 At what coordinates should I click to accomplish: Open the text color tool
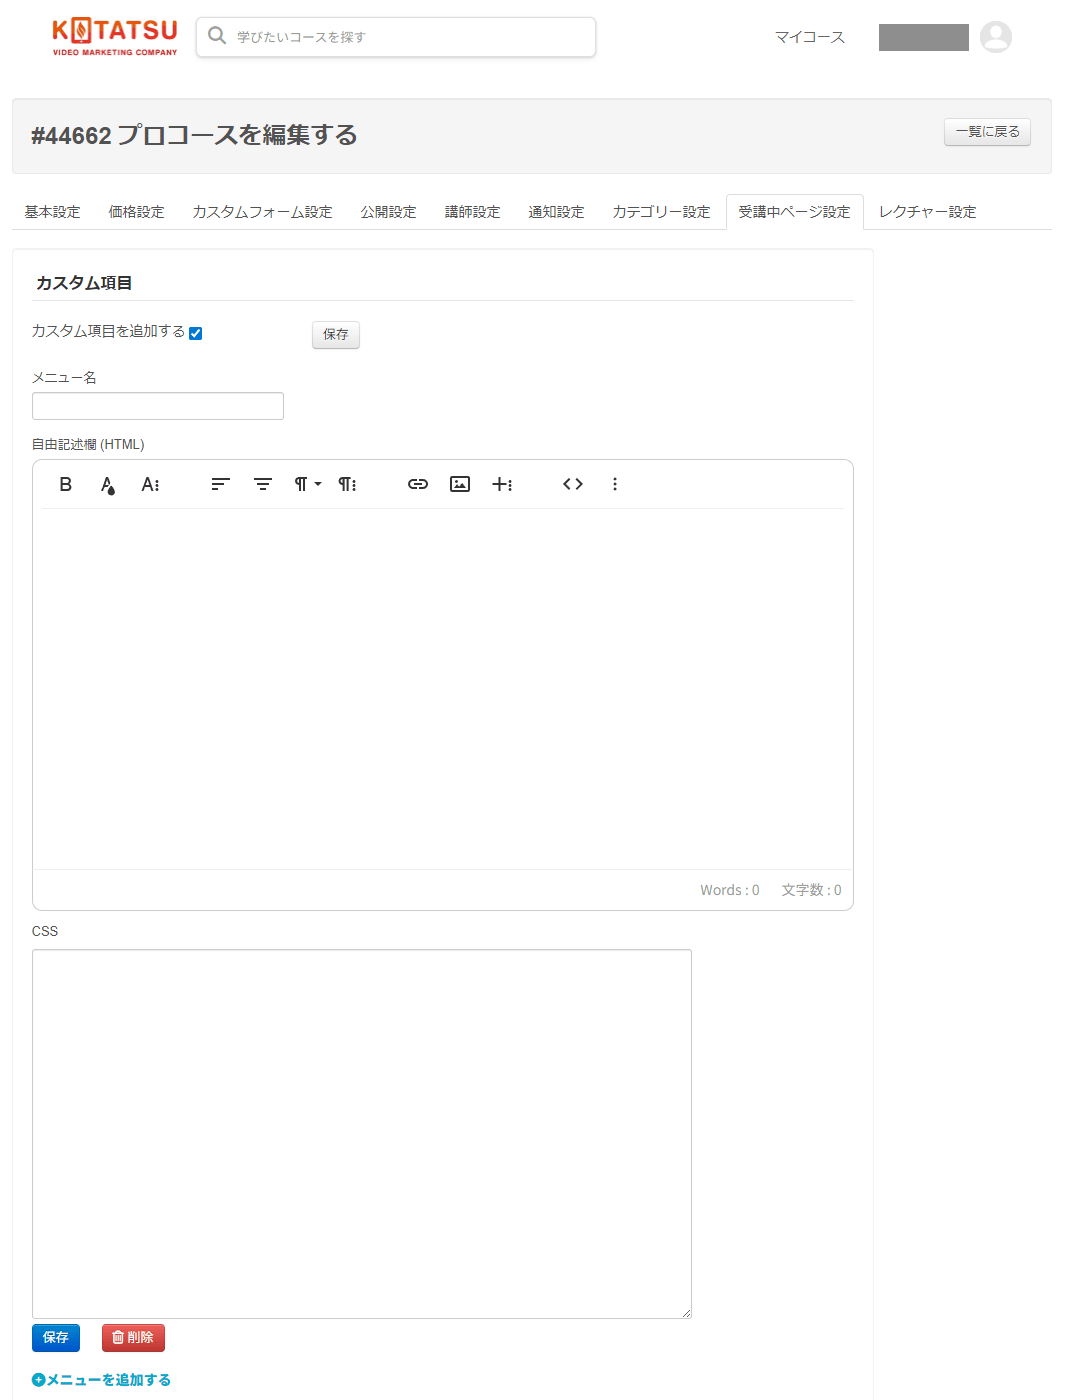pos(107,484)
